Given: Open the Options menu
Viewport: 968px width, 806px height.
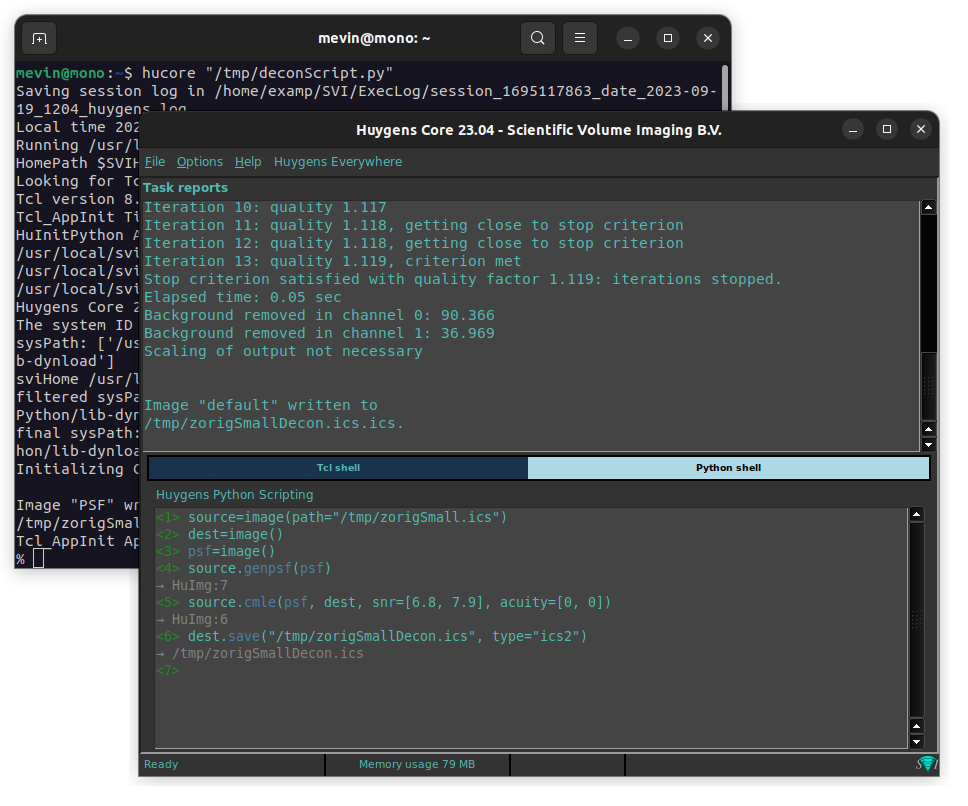Looking at the screenshot, I should coord(200,162).
